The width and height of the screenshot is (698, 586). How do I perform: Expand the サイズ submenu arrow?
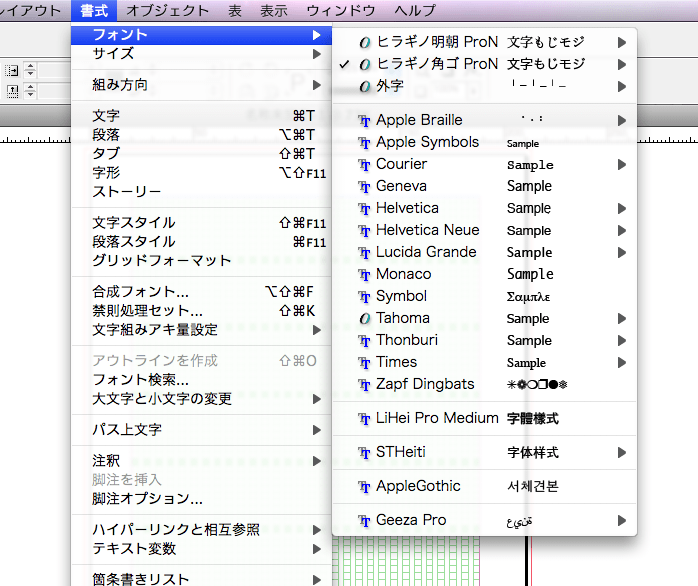point(317,54)
